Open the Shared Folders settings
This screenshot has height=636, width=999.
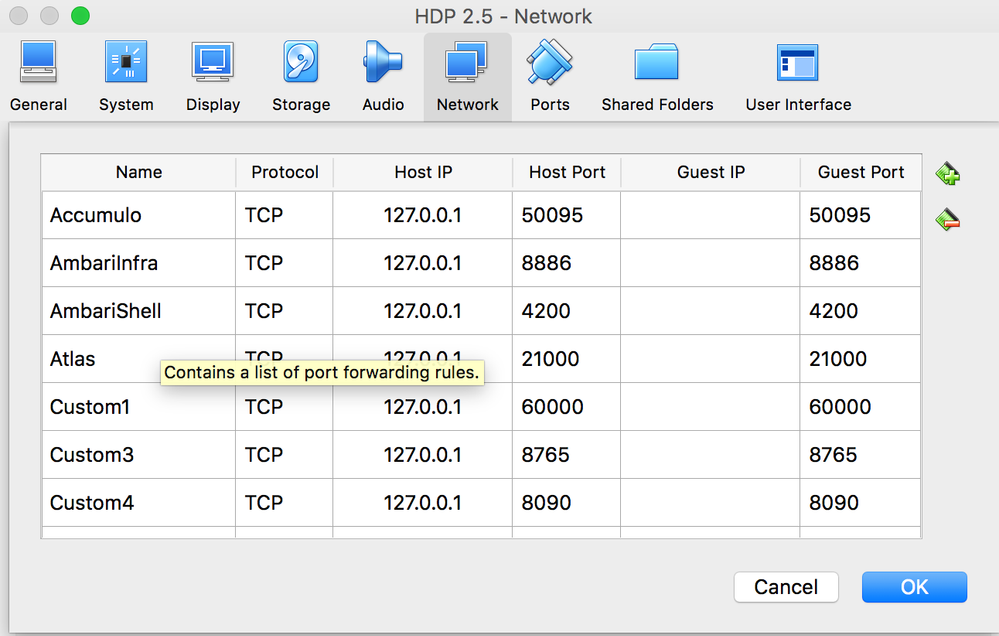point(657,77)
